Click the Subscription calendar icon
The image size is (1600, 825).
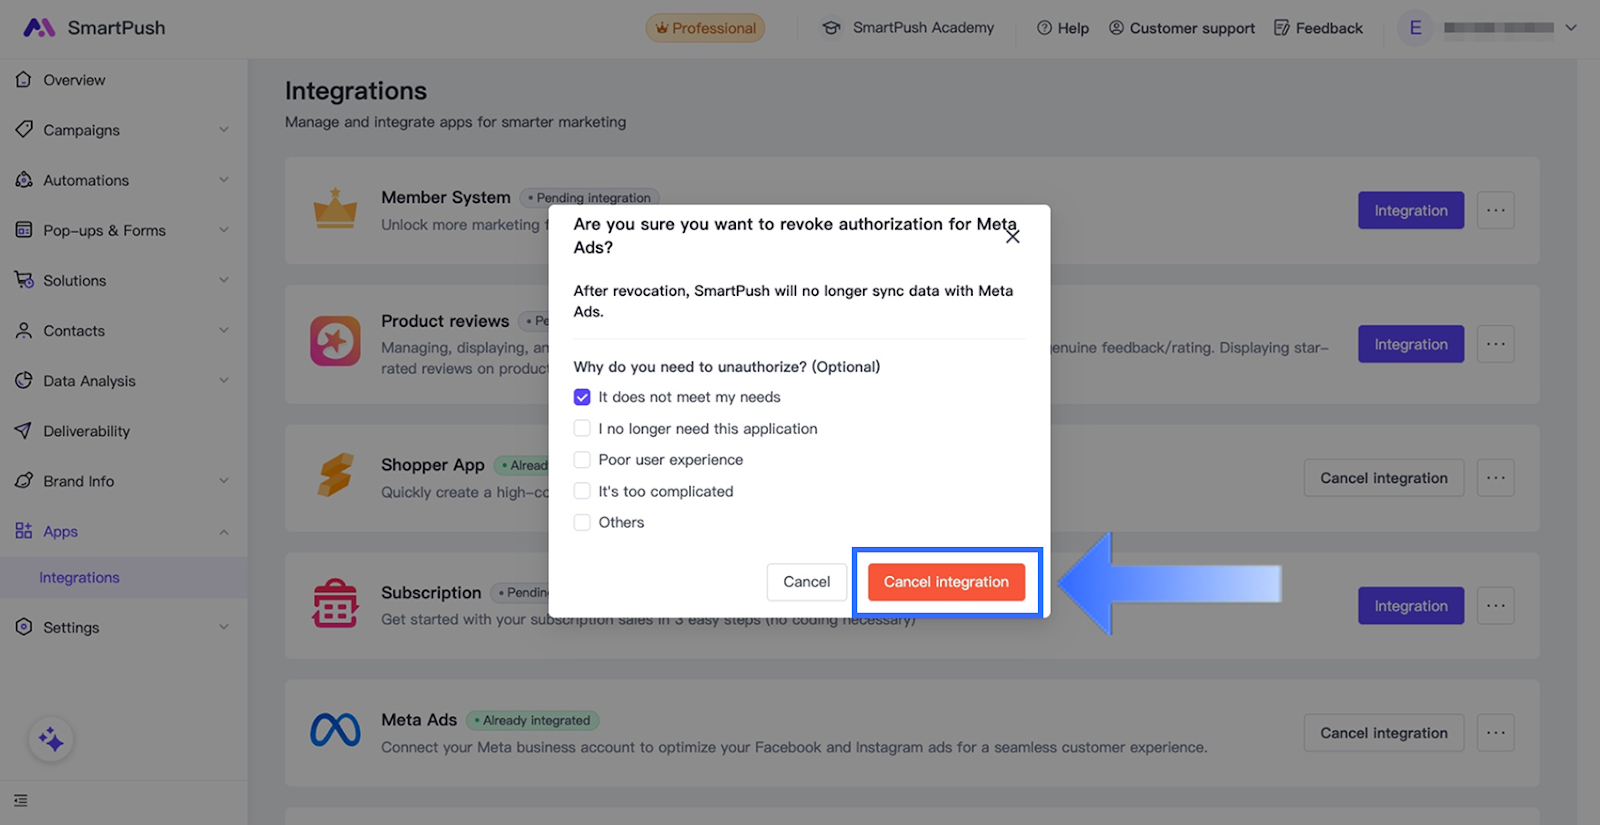pos(335,604)
